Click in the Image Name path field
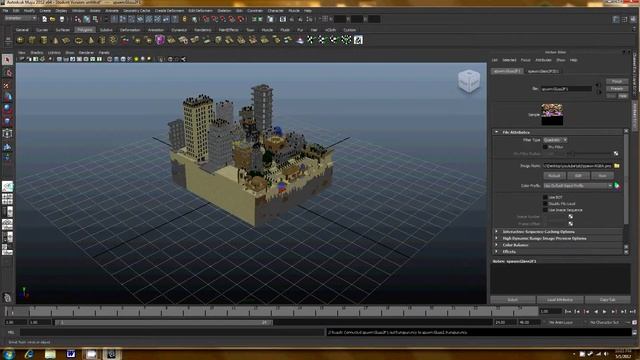640x360 pixels. pyautogui.click(x=577, y=166)
